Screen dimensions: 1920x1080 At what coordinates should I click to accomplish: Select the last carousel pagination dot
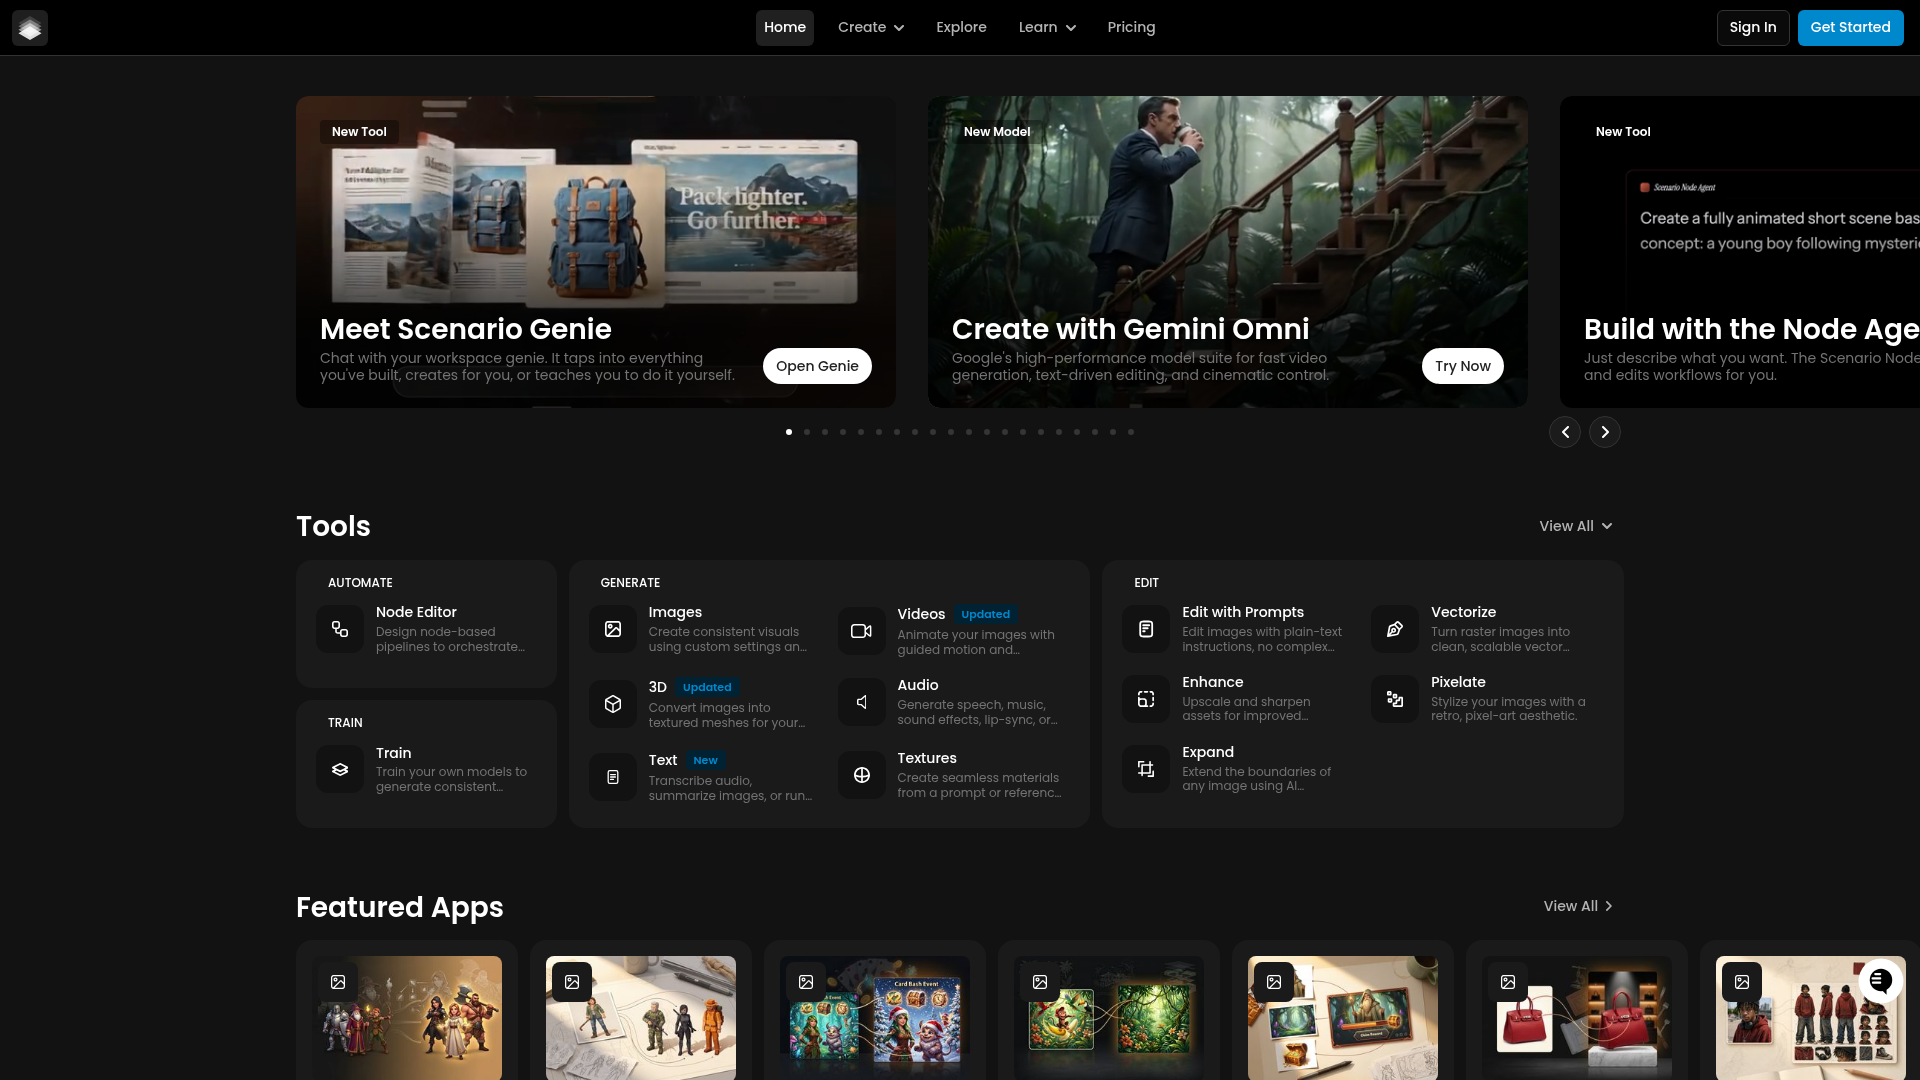pos(1131,432)
